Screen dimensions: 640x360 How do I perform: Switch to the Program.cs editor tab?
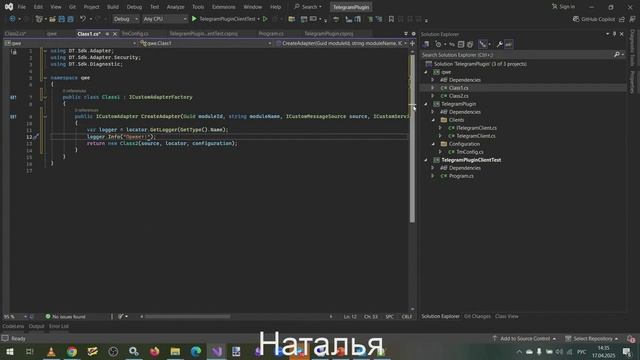click(271, 34)
